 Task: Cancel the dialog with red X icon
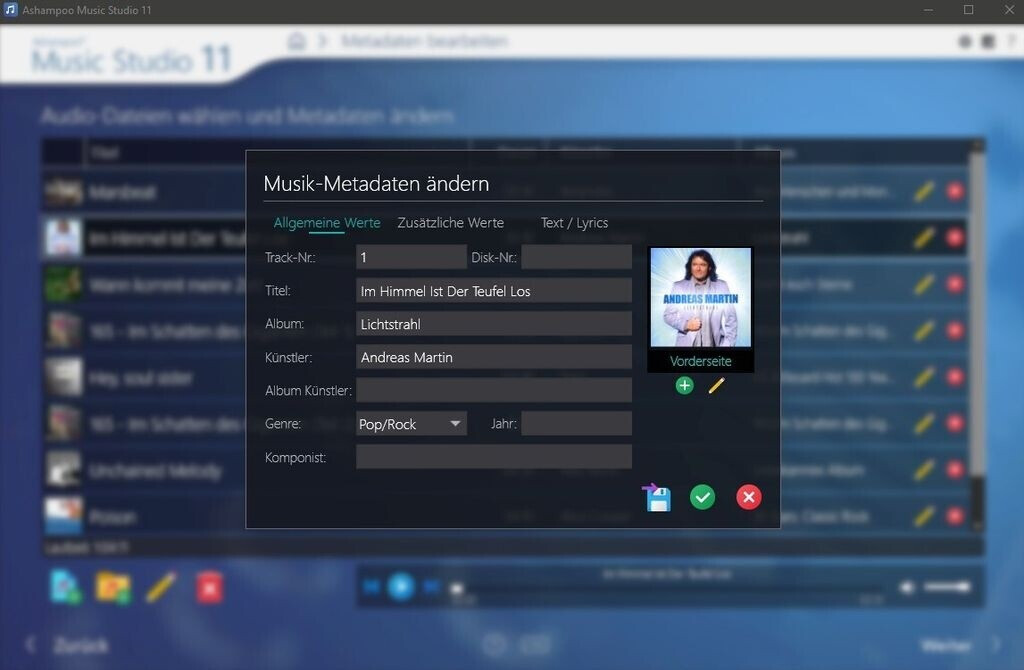coord(749,497)
